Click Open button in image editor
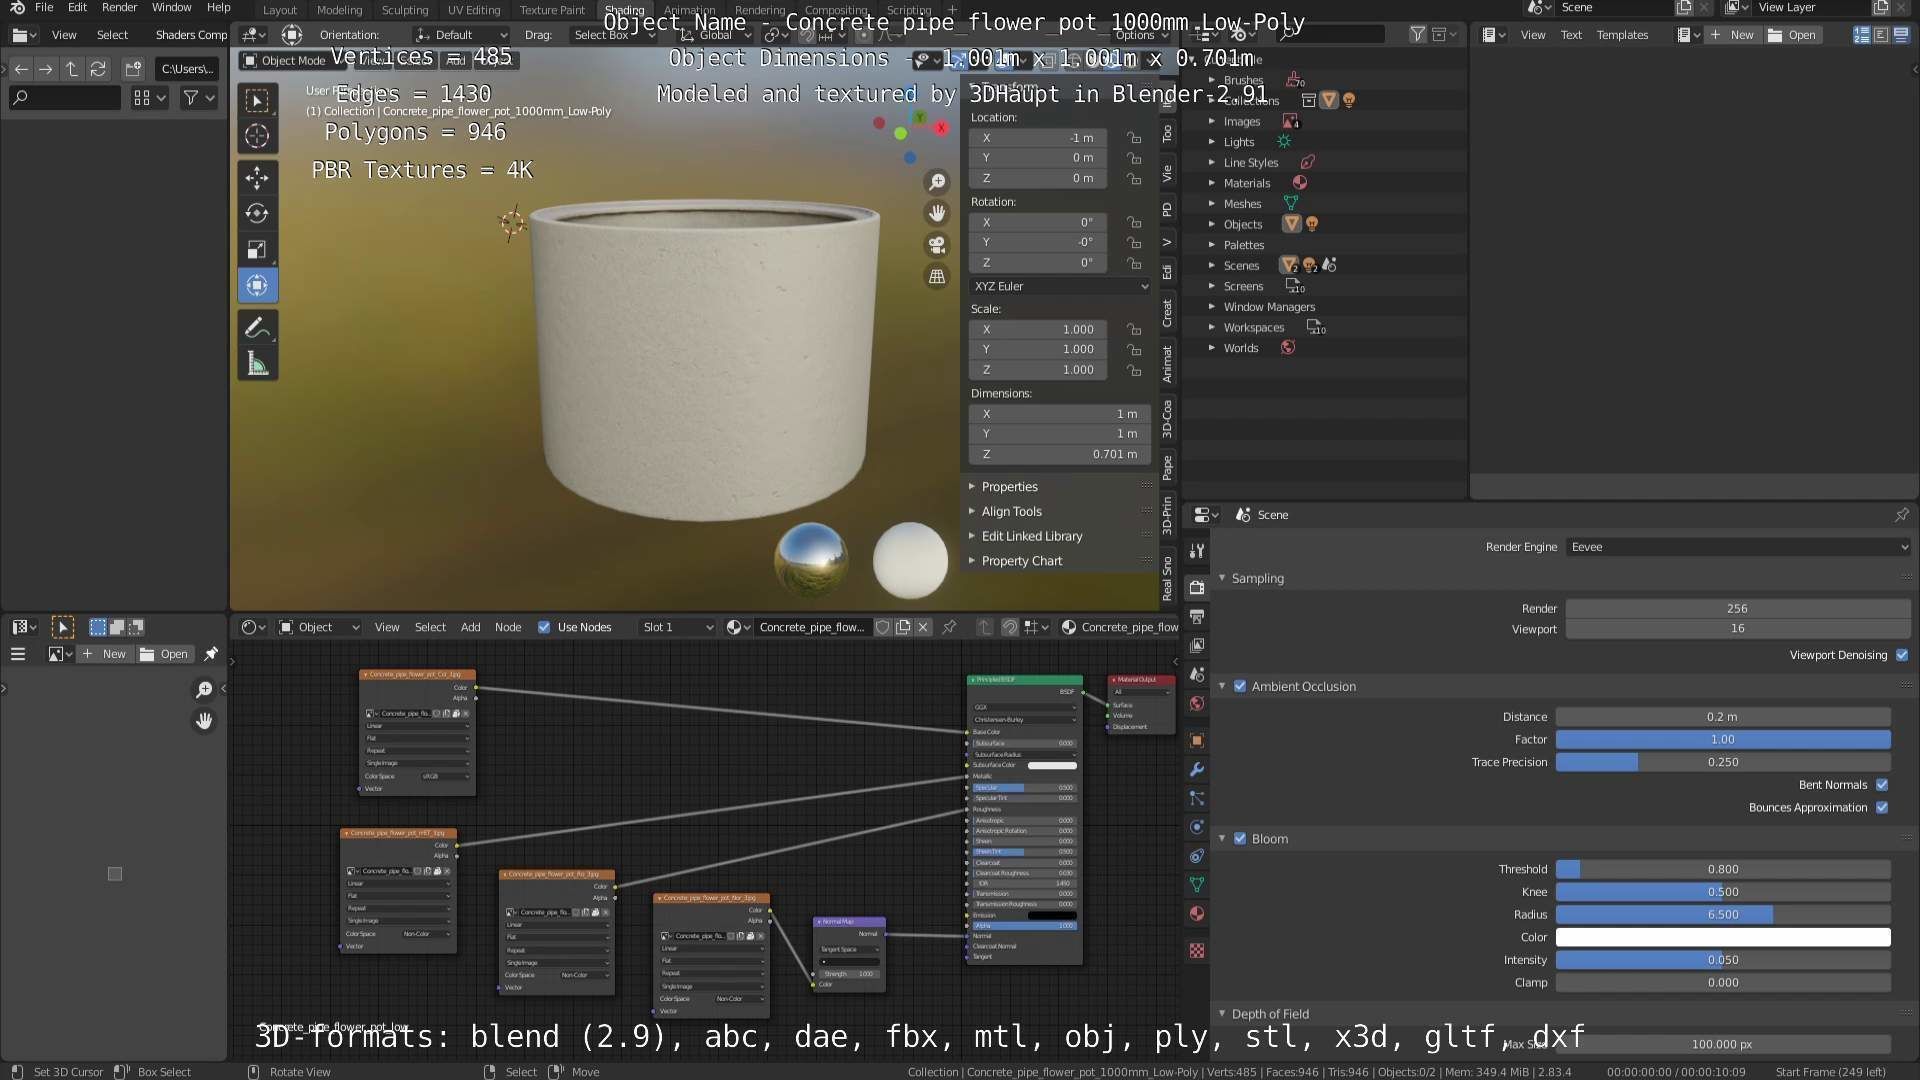The image size is (1920, 1080). tap(164, 654)
